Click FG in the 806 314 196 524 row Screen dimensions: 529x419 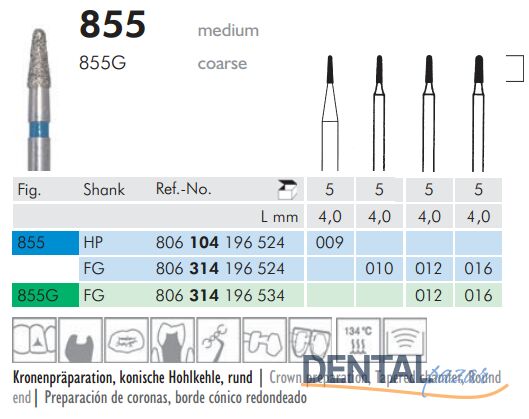94,269
